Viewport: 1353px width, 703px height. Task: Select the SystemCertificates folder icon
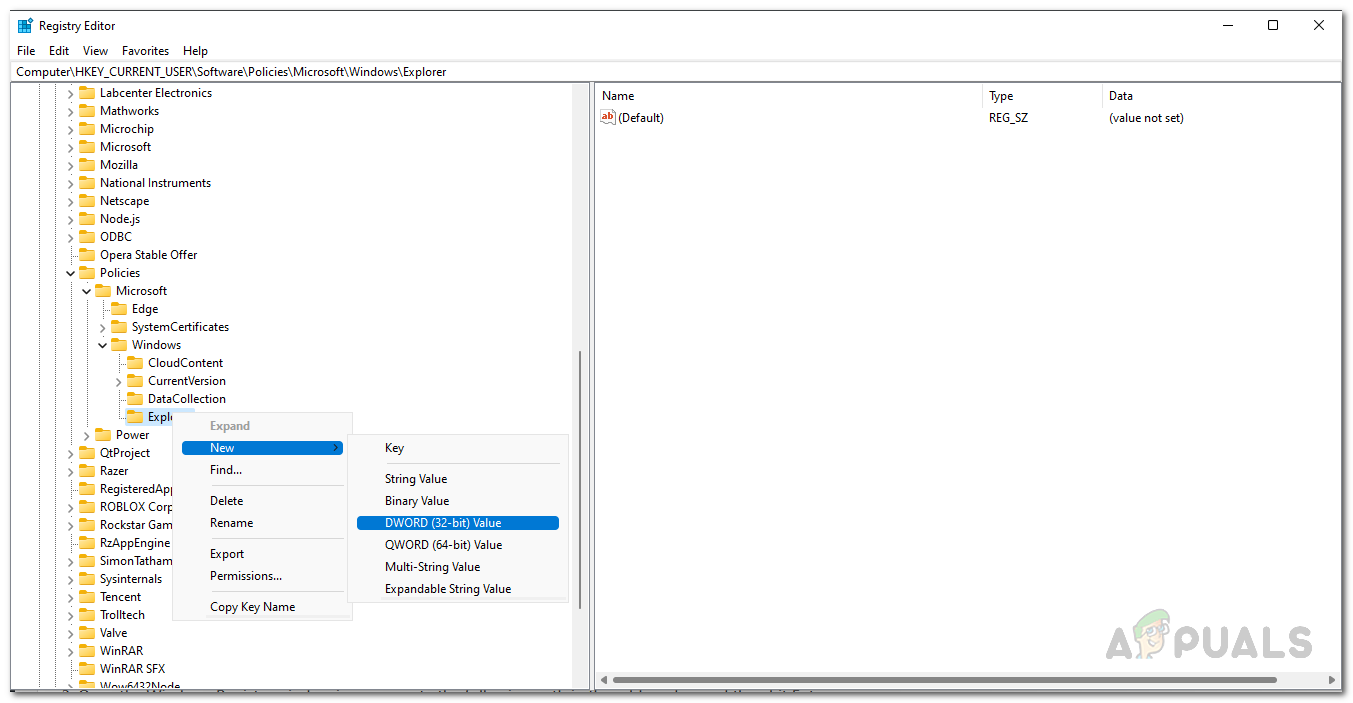(119, 327)
